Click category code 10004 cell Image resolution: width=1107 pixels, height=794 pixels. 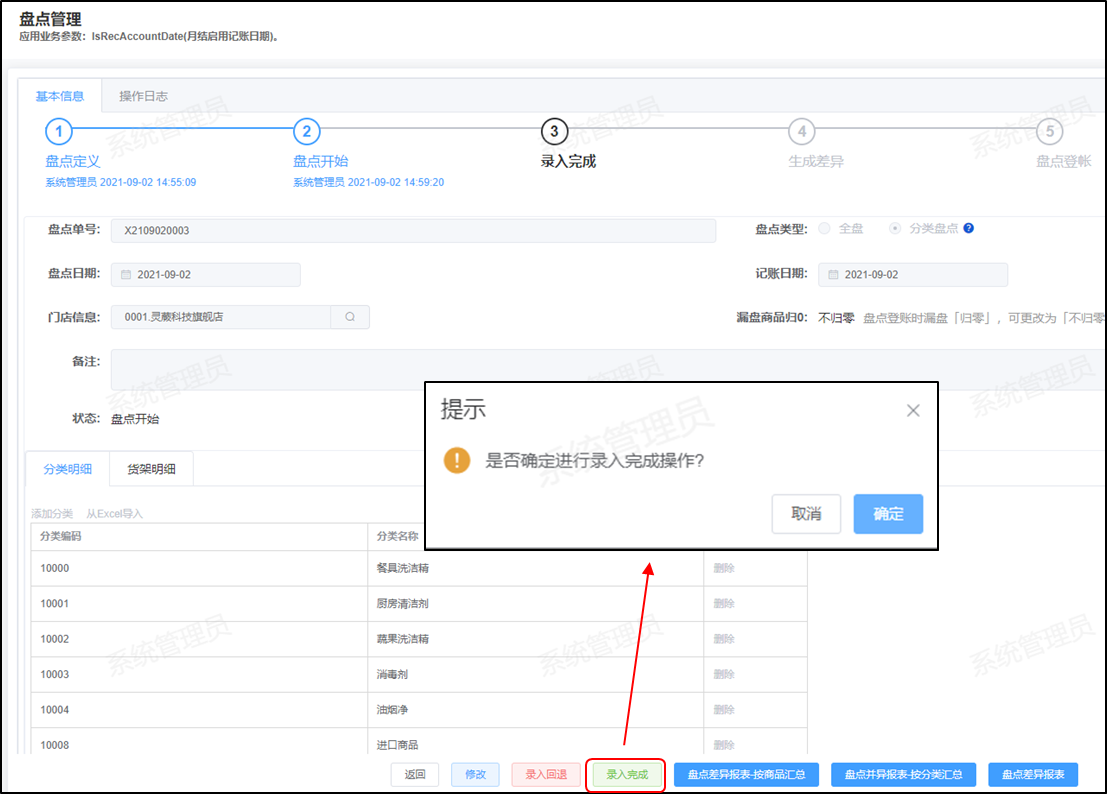pos(199,709)
